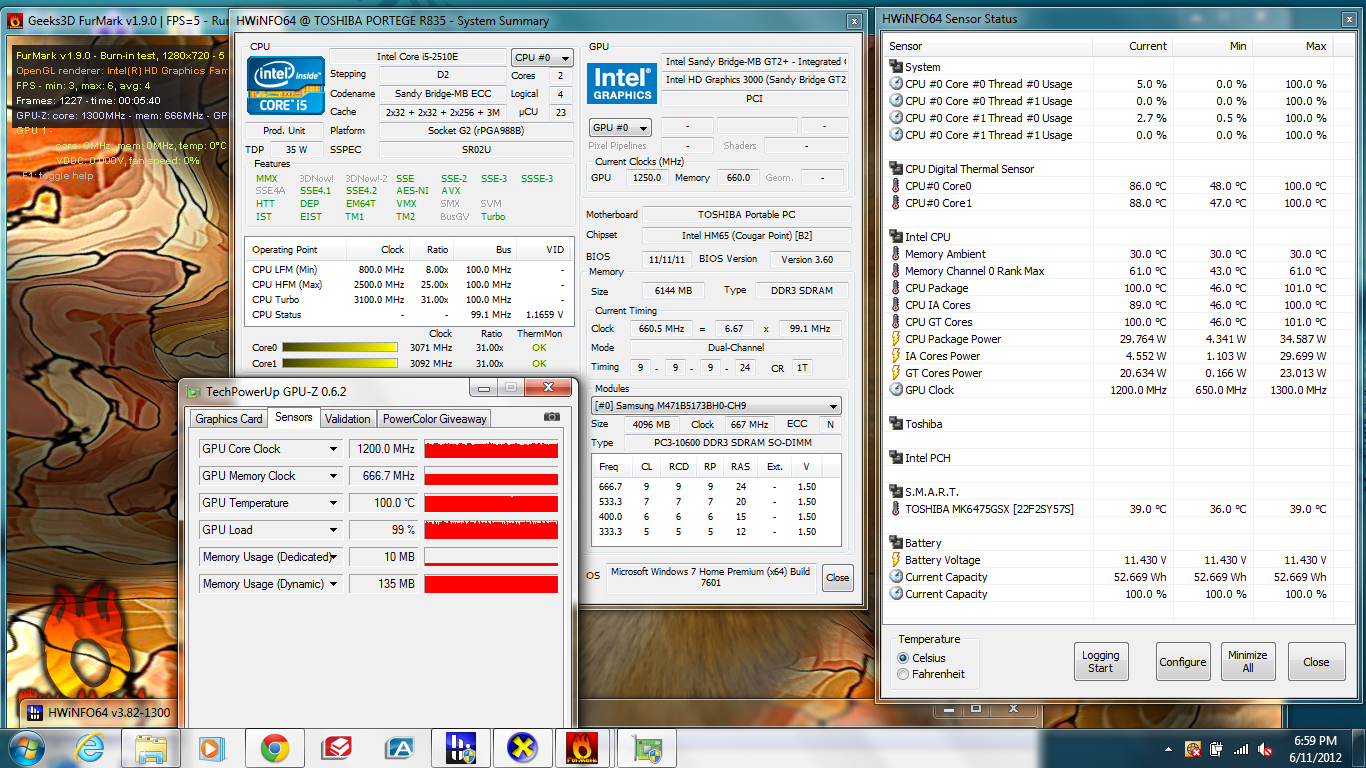Viewport: 1366px width, 768px height.
Task: Click lightning icon beside GT Cores Power
Action: tap(896, 373)
